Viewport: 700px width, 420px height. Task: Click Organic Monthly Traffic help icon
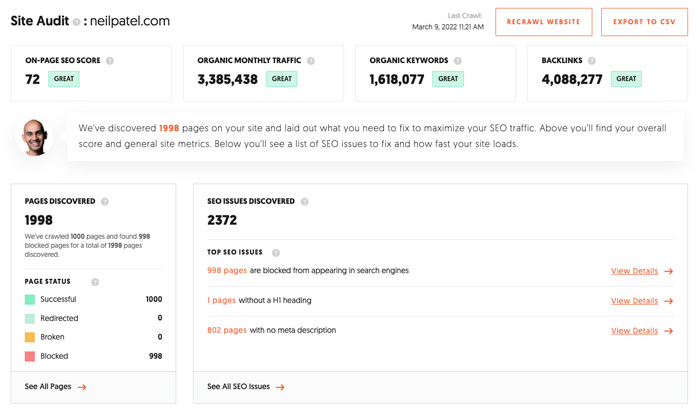click(x=311, y=61)
